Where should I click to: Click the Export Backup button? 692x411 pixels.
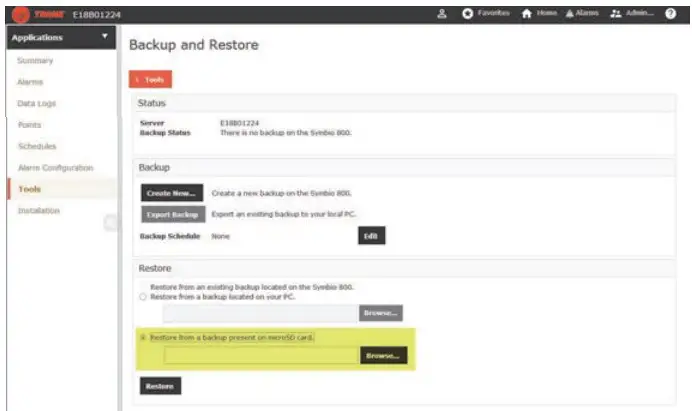(x=173, y=215)
